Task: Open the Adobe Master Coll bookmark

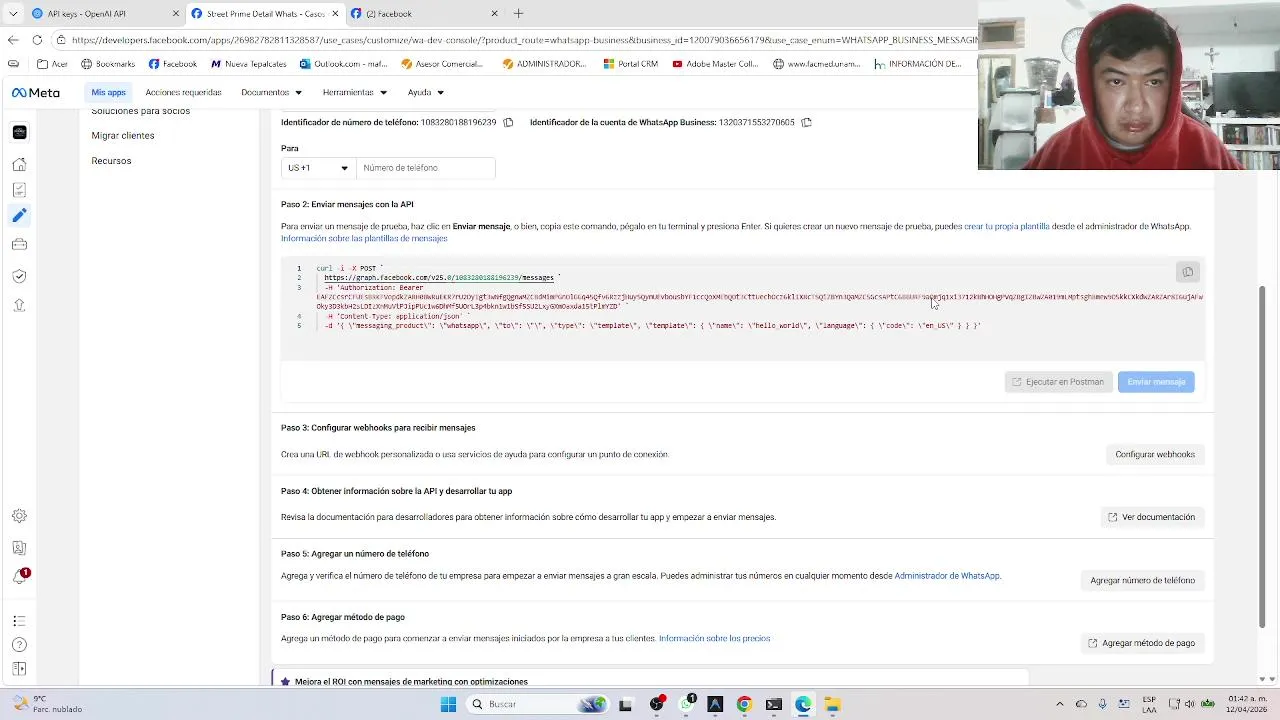Action: point(715,64)
